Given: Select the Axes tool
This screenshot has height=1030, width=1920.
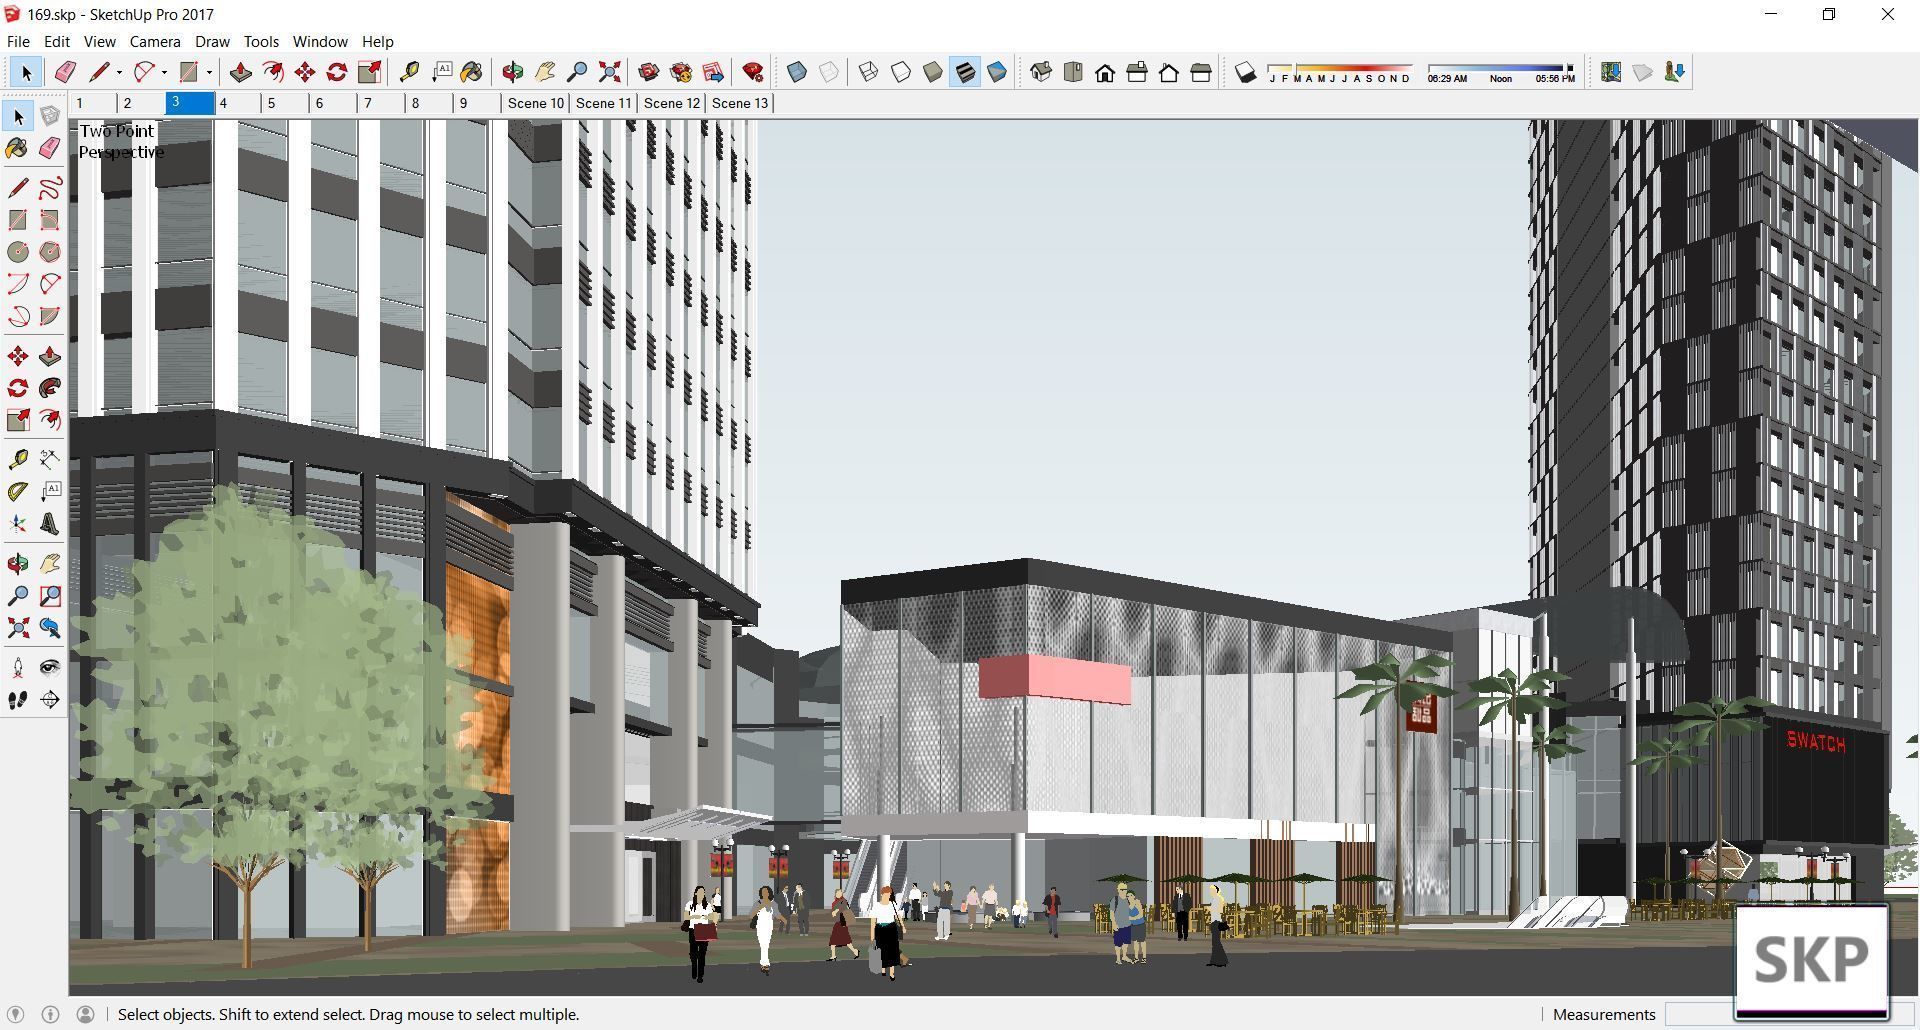Looking at the screenshot, I should (18, 524).
